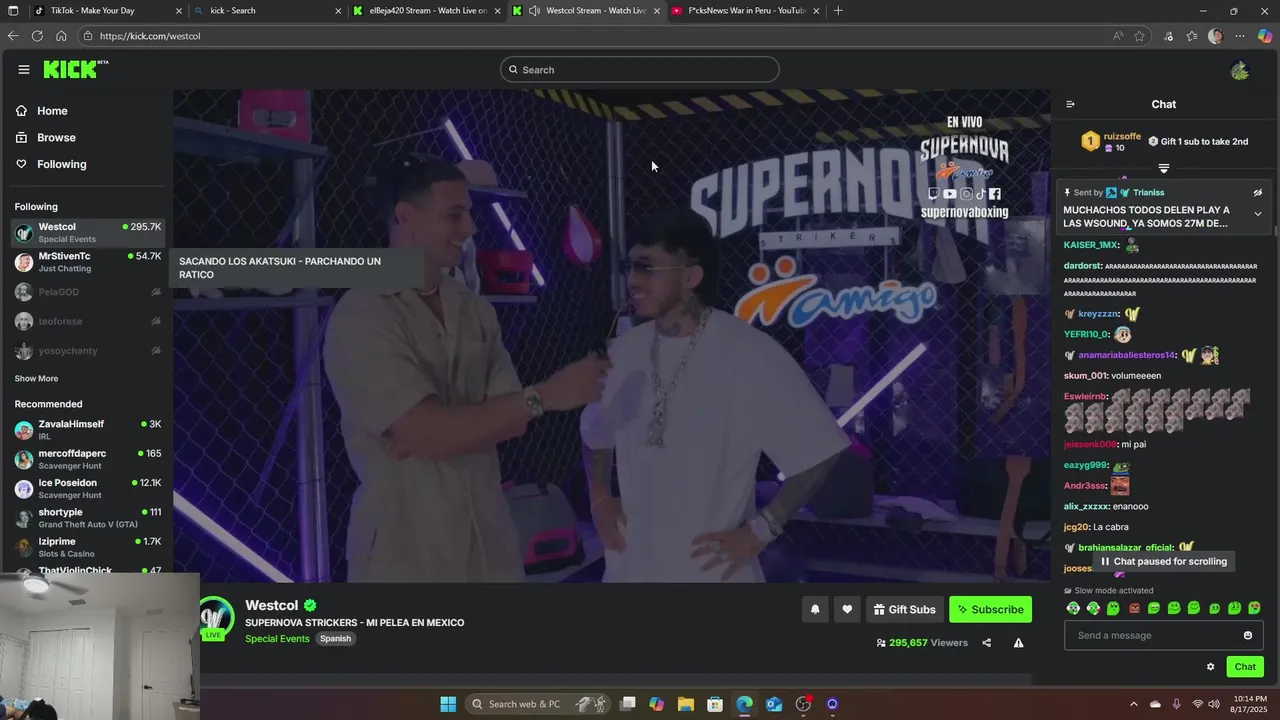
Task: Select Westcol in the Following list
Action: [x=88, y=233]
